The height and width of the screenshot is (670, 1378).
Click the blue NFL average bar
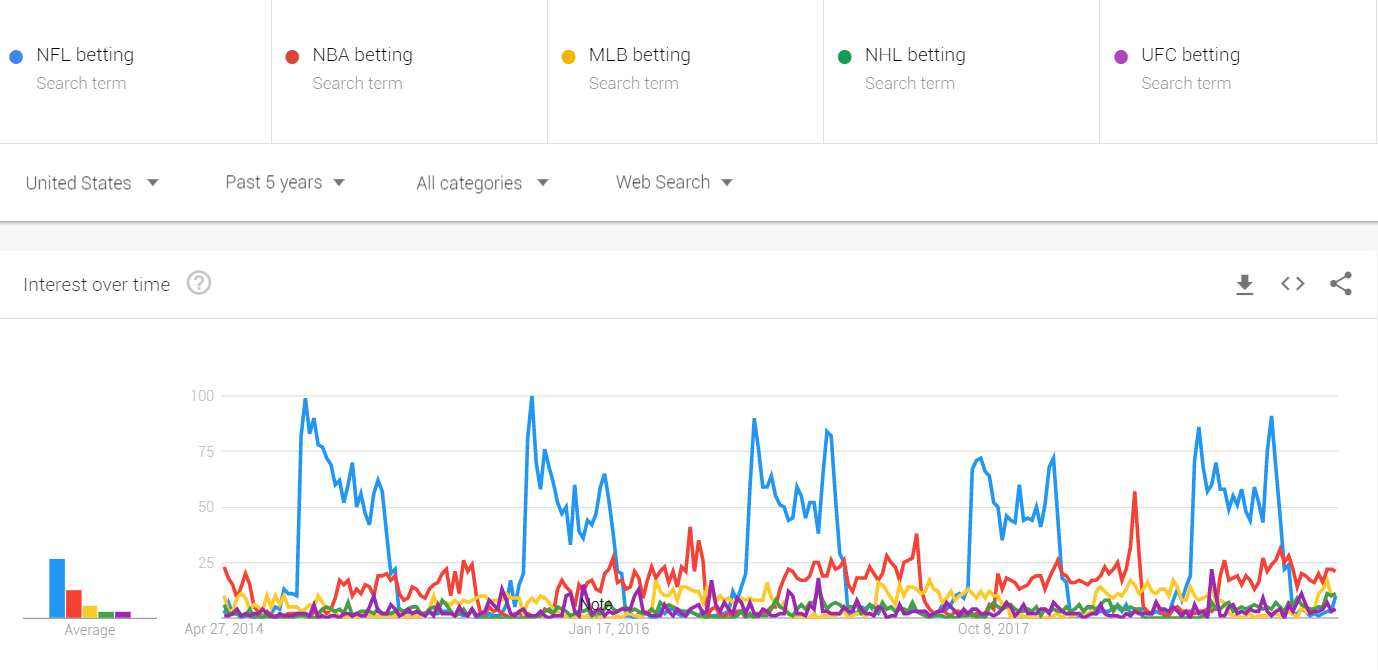[x=57, y=588]
